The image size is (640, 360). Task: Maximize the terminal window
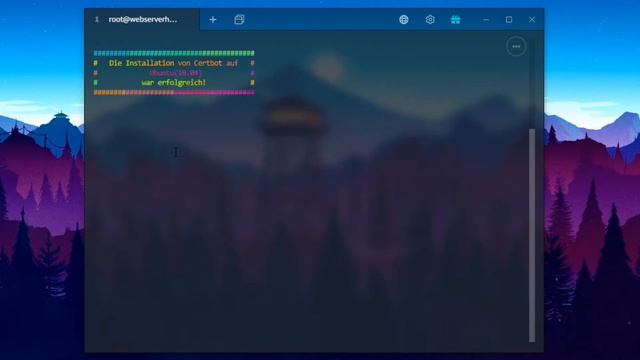(x=509, y=20)
